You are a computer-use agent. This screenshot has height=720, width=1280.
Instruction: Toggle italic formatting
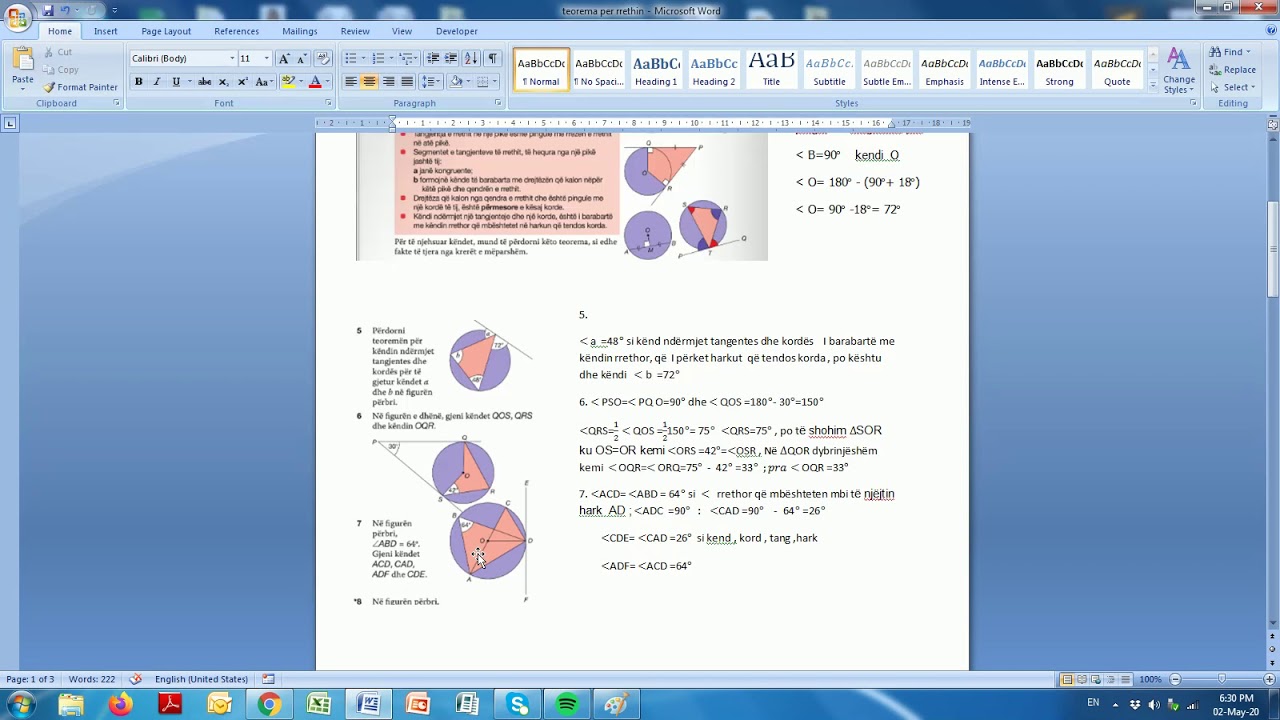[157, 82]
